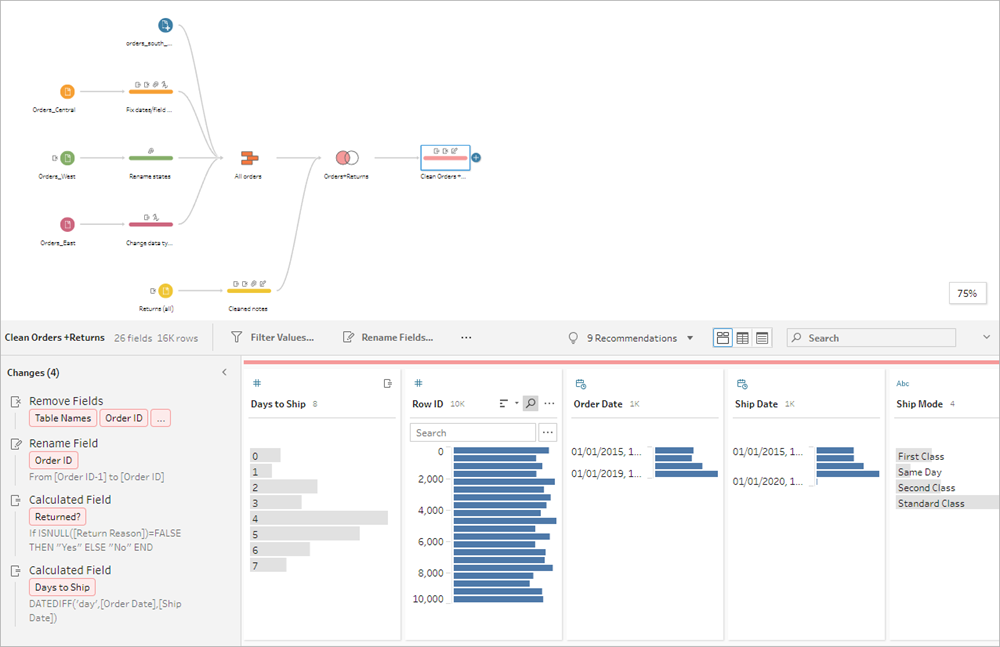Click Filter Values button
The image size is (1000, 647).
(272, 338)
